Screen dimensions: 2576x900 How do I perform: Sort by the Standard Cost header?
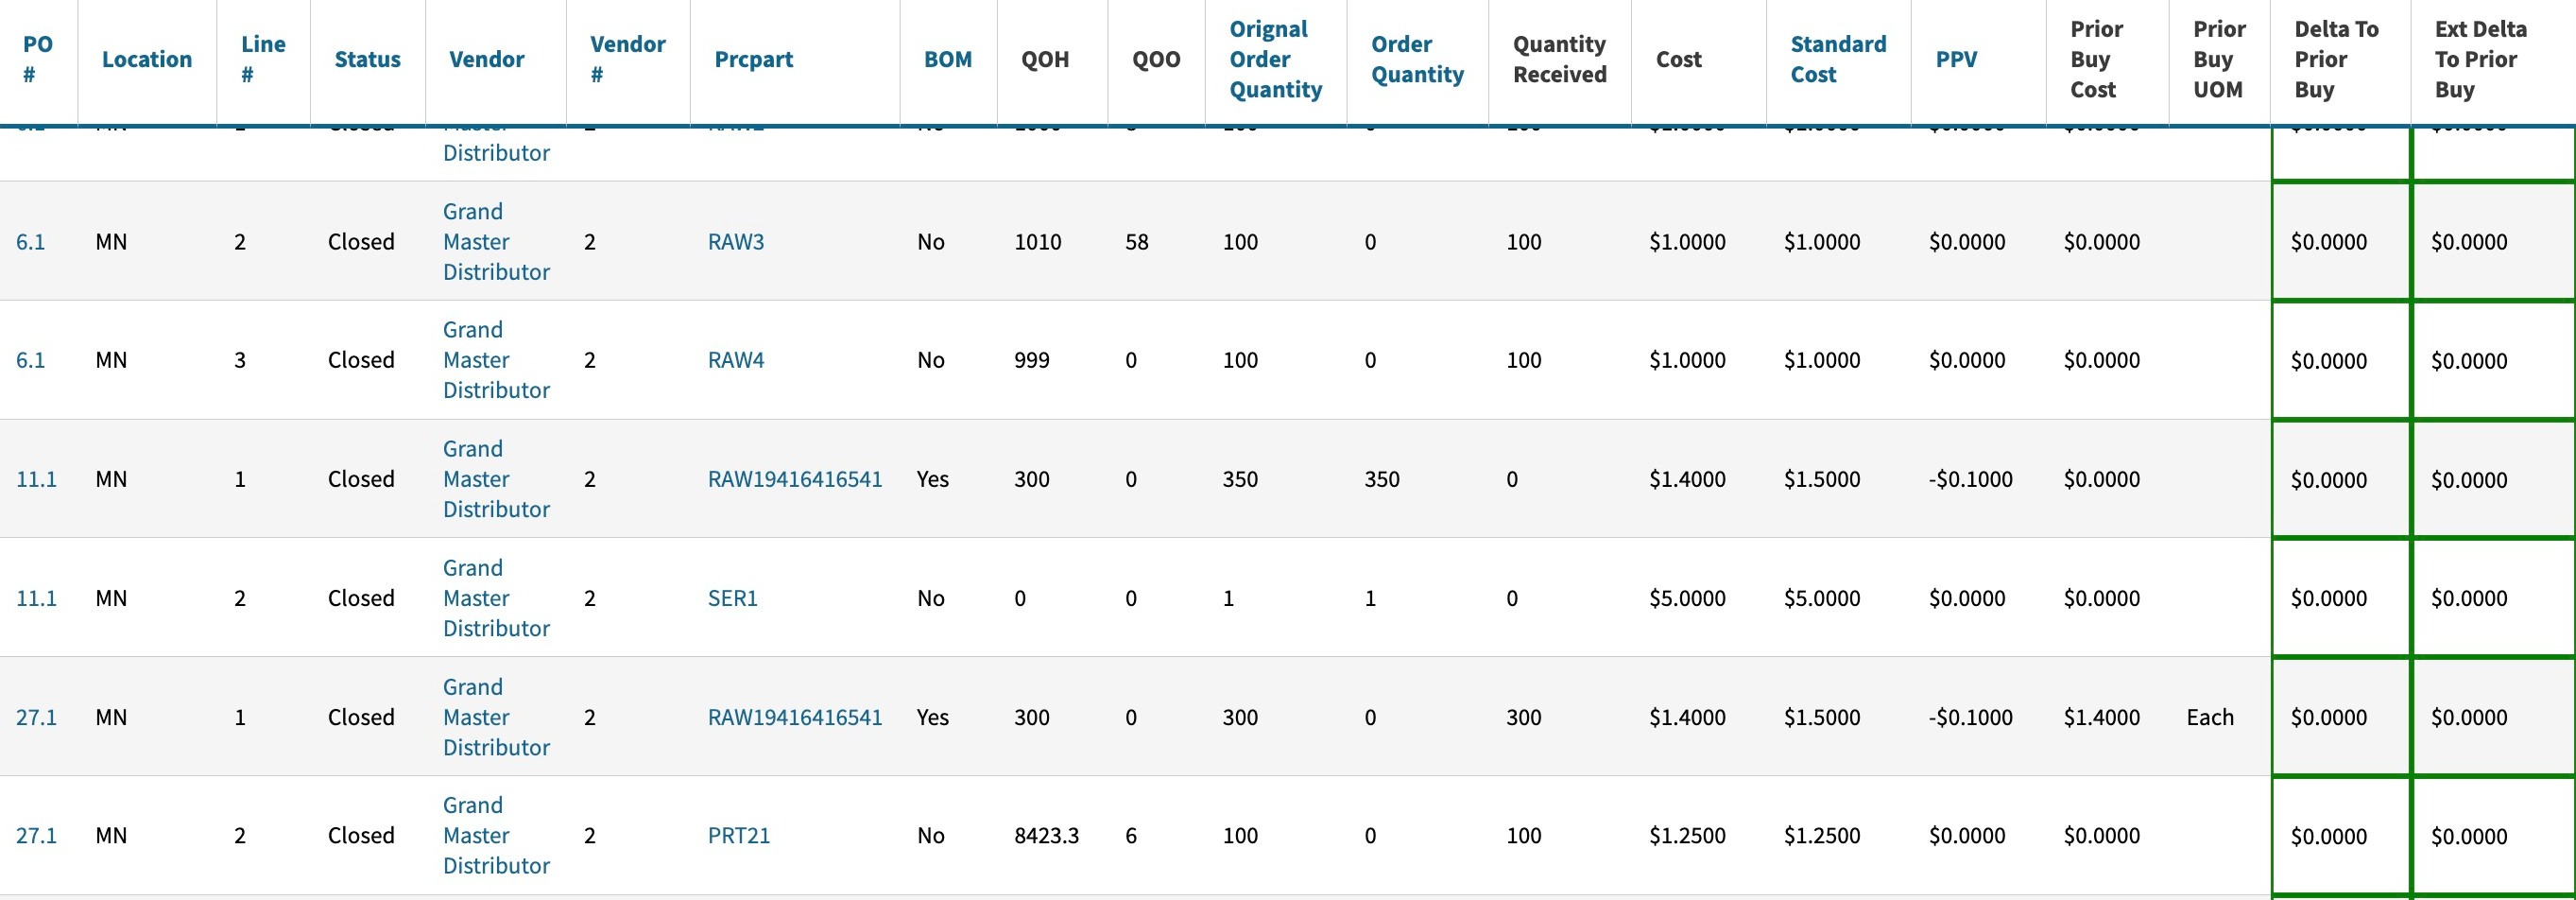click(x=1837, y=59)
